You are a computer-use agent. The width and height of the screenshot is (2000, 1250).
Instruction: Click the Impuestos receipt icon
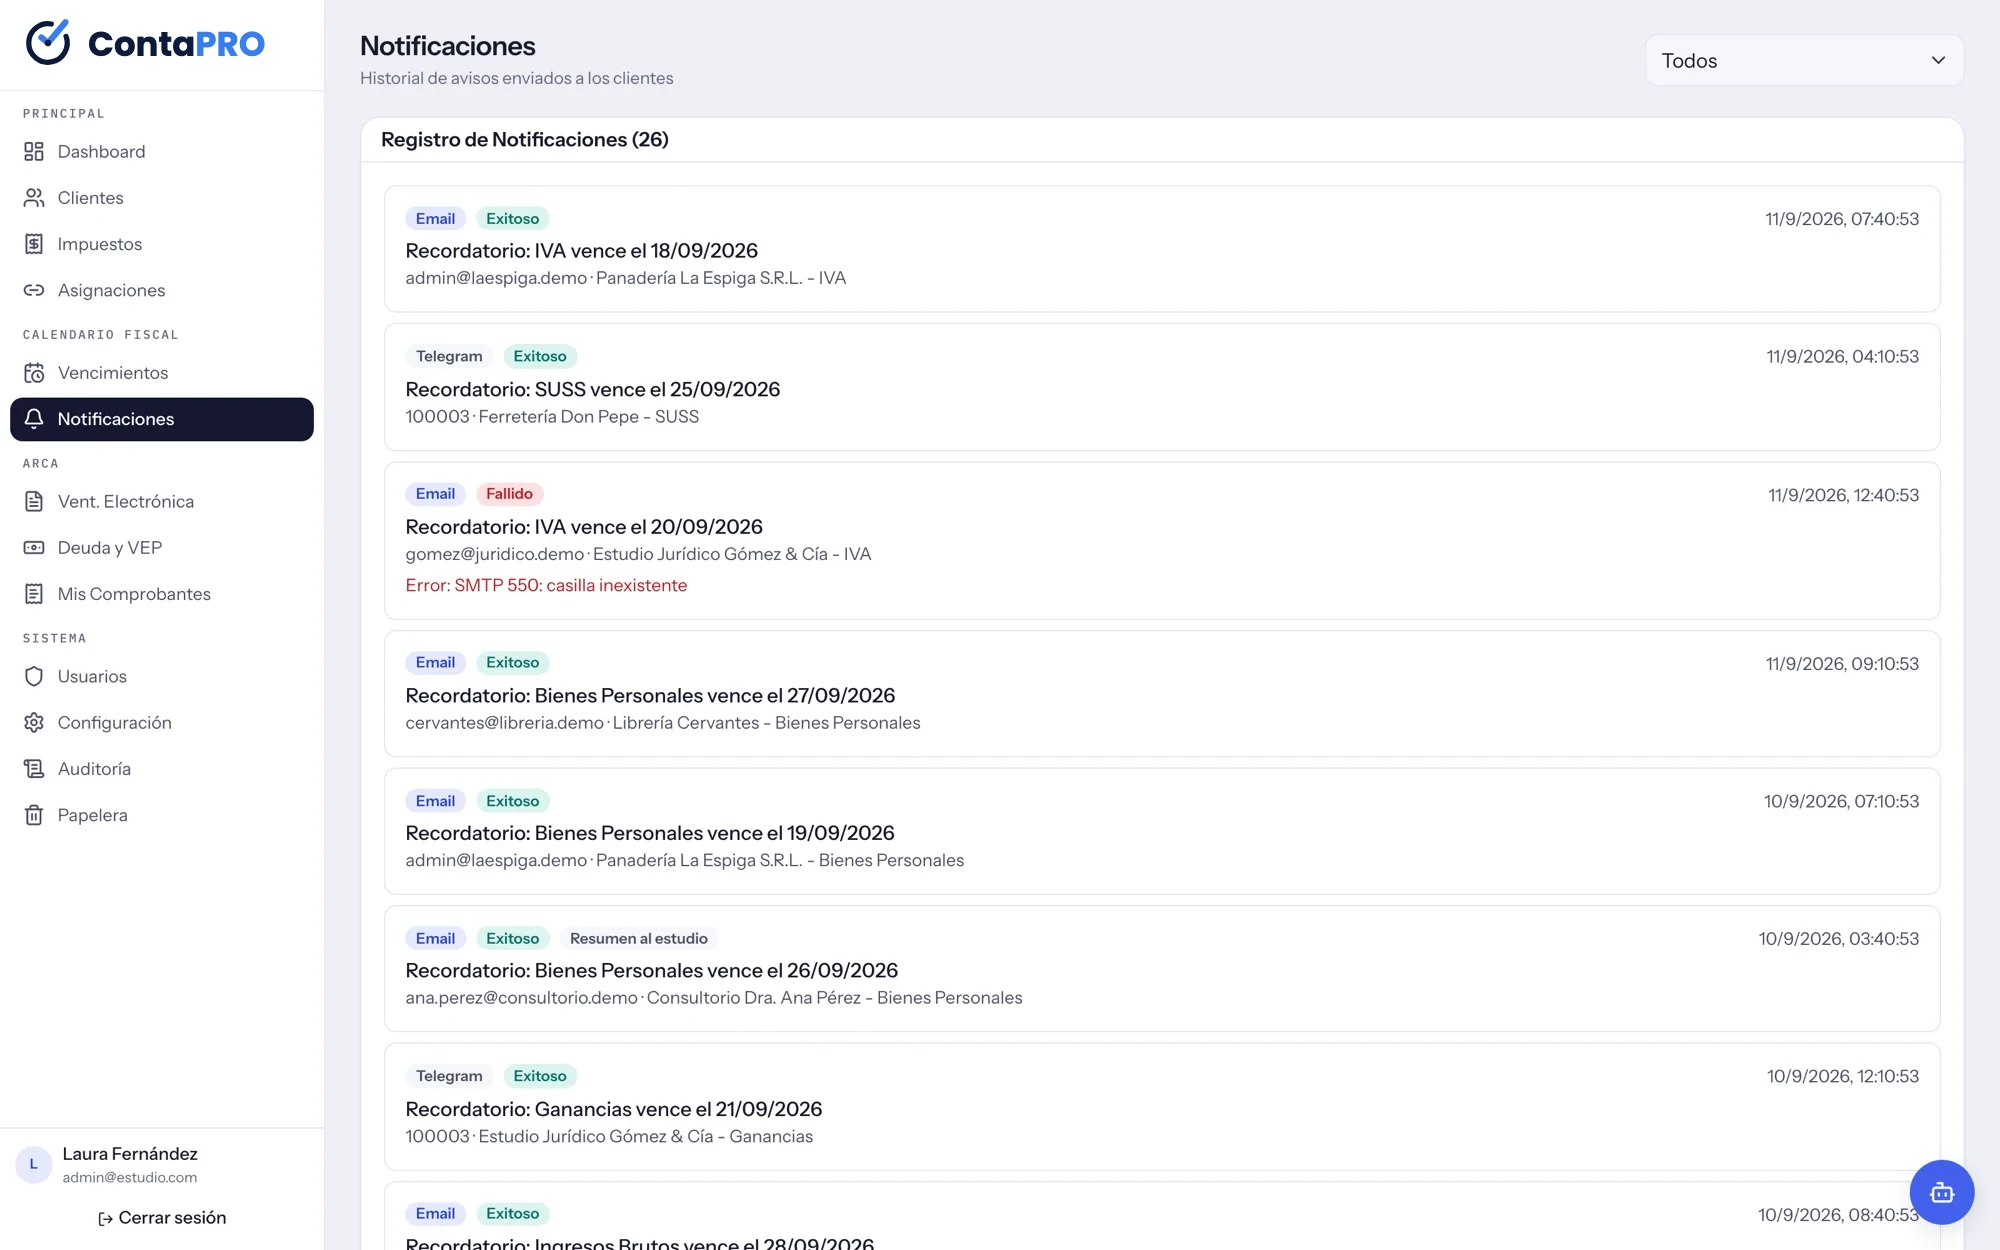[x=34, y=244]
